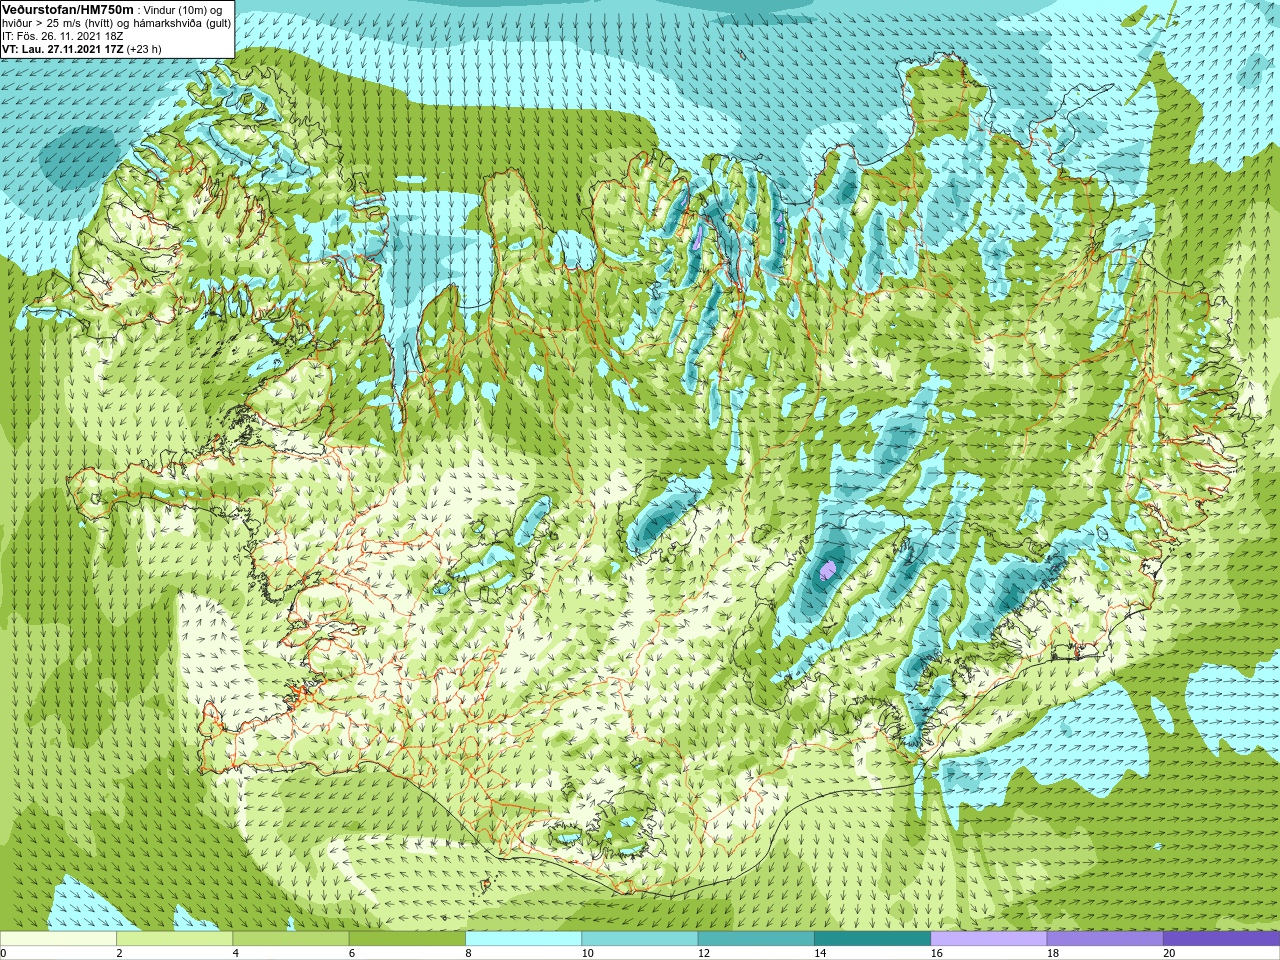The width and height of the screenshot is (1280, 960).
Task: Click the legend scale label '2'
Action: [119, 953]
